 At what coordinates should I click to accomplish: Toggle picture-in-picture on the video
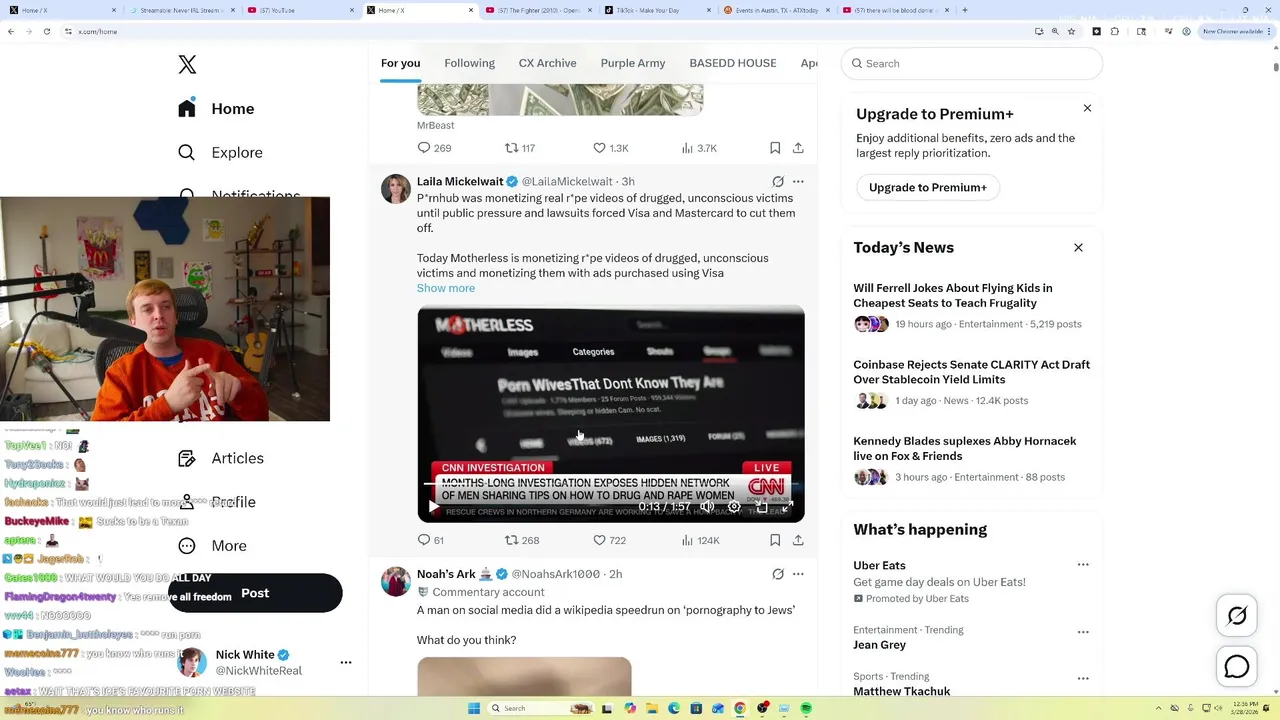click(x=761, y=507)
